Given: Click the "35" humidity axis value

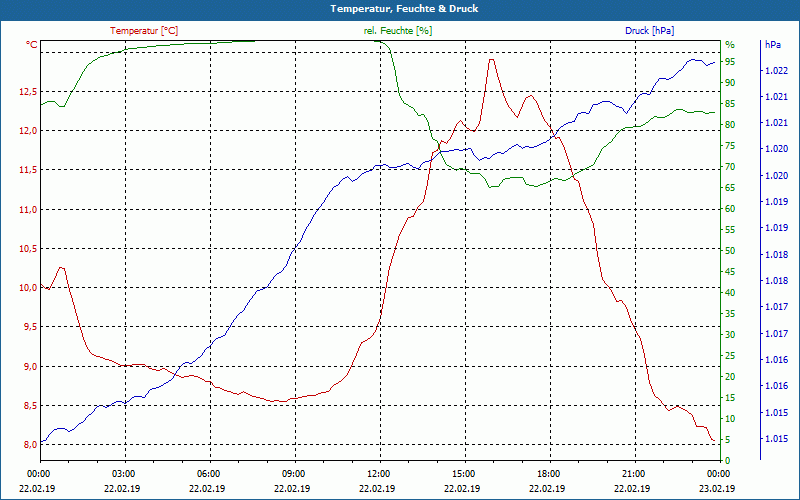Looking at the screenshot, I should [730, 314].
